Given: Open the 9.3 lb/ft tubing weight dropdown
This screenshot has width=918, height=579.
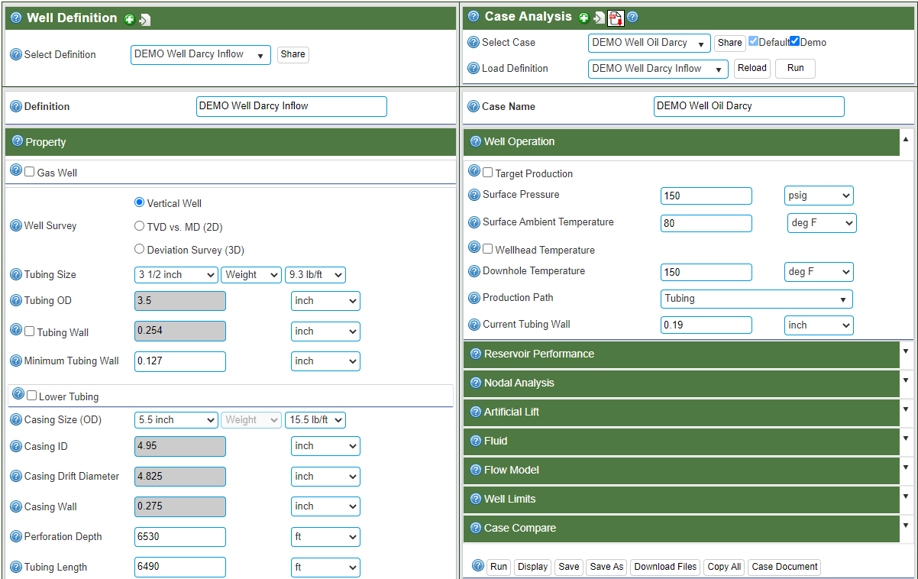Looking at the screenshot, I should pyautogui.click(x=315, y=275).
